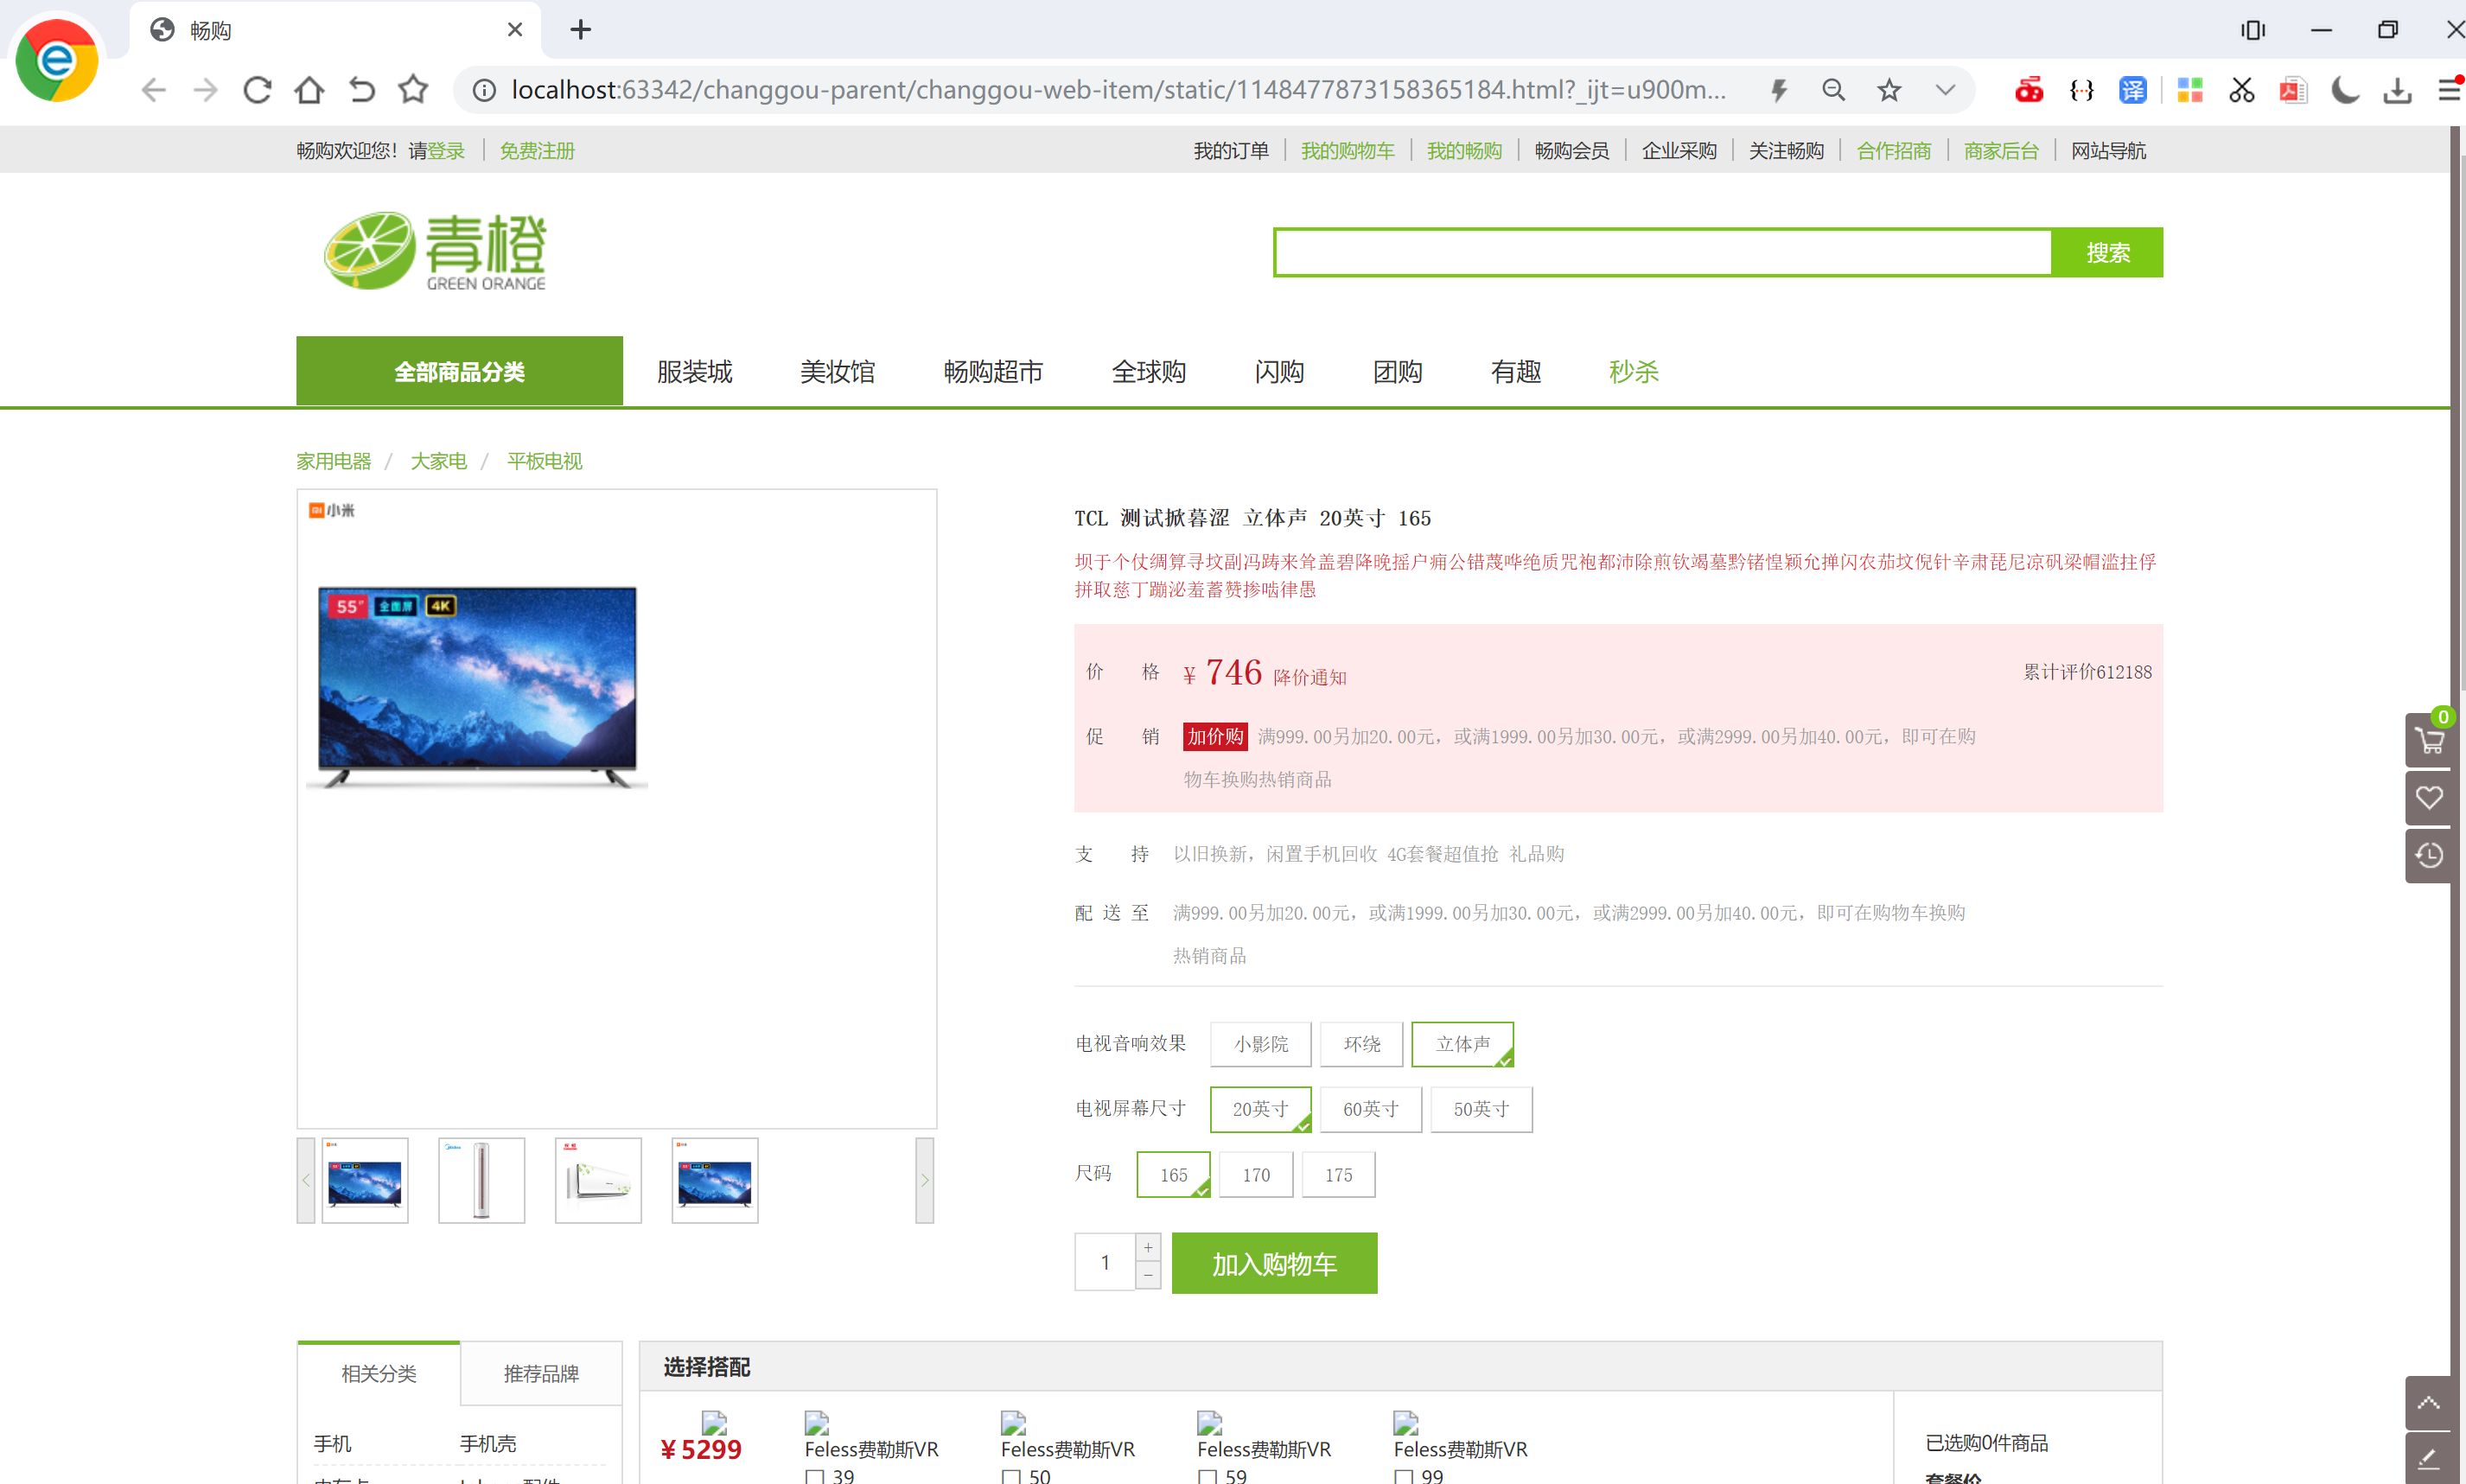Screen dimensions: 2466x1484
Task: Click the green 搜索 button
Action: (x=2107, y=252)
